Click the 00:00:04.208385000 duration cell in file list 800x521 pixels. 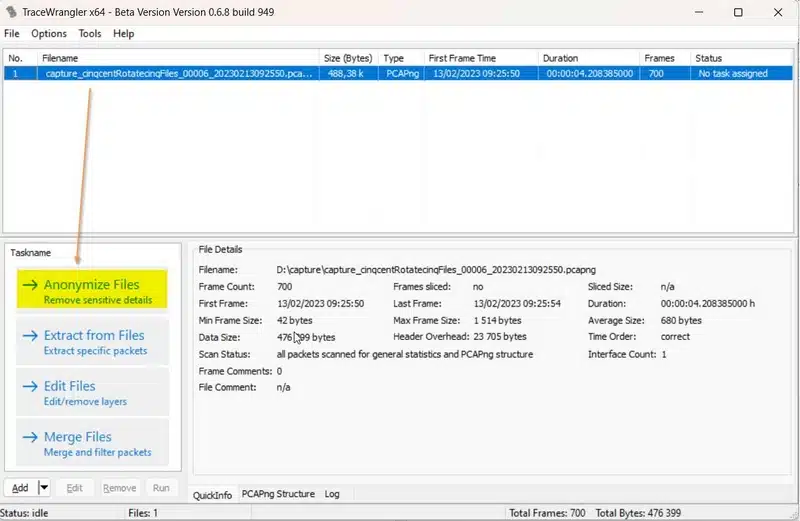590,73
